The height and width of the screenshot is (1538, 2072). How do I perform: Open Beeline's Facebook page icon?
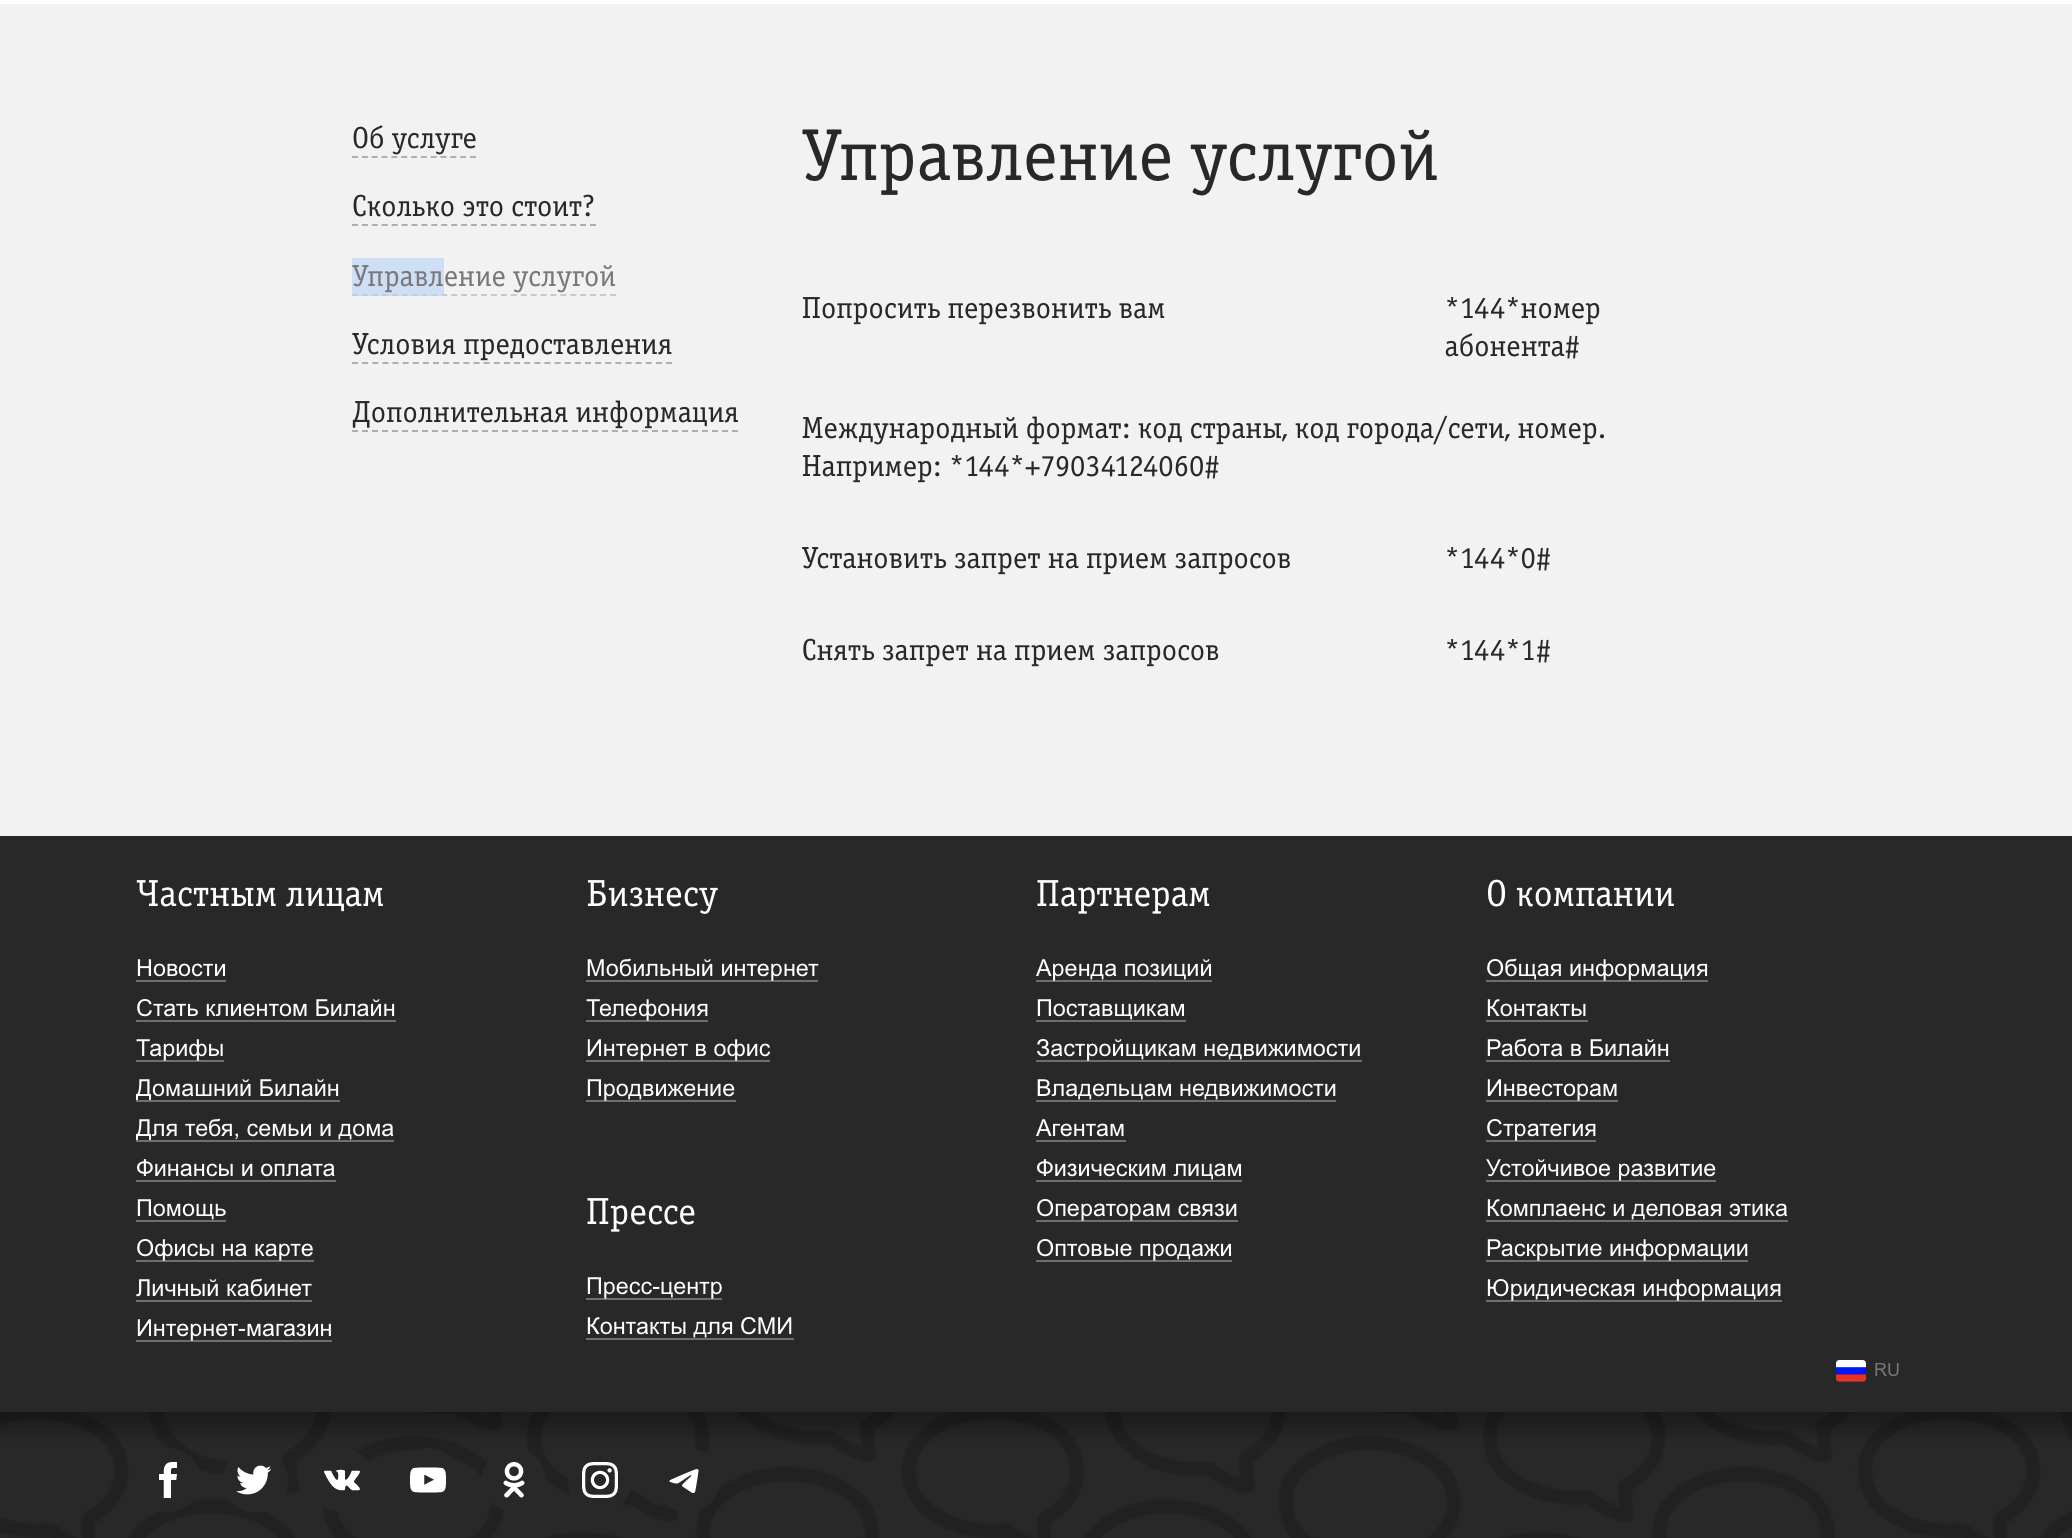click(168, 1481)
